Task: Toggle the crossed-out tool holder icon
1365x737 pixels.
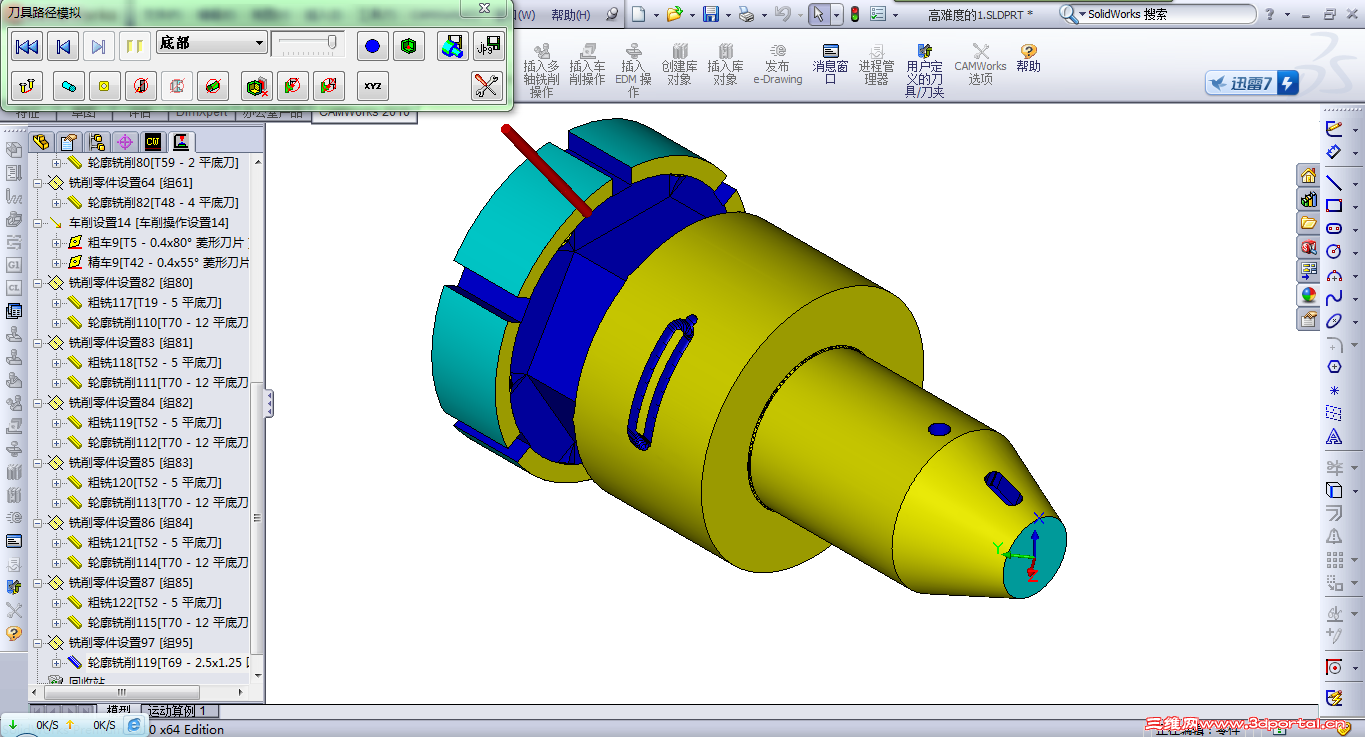Action: pos(141,86)
